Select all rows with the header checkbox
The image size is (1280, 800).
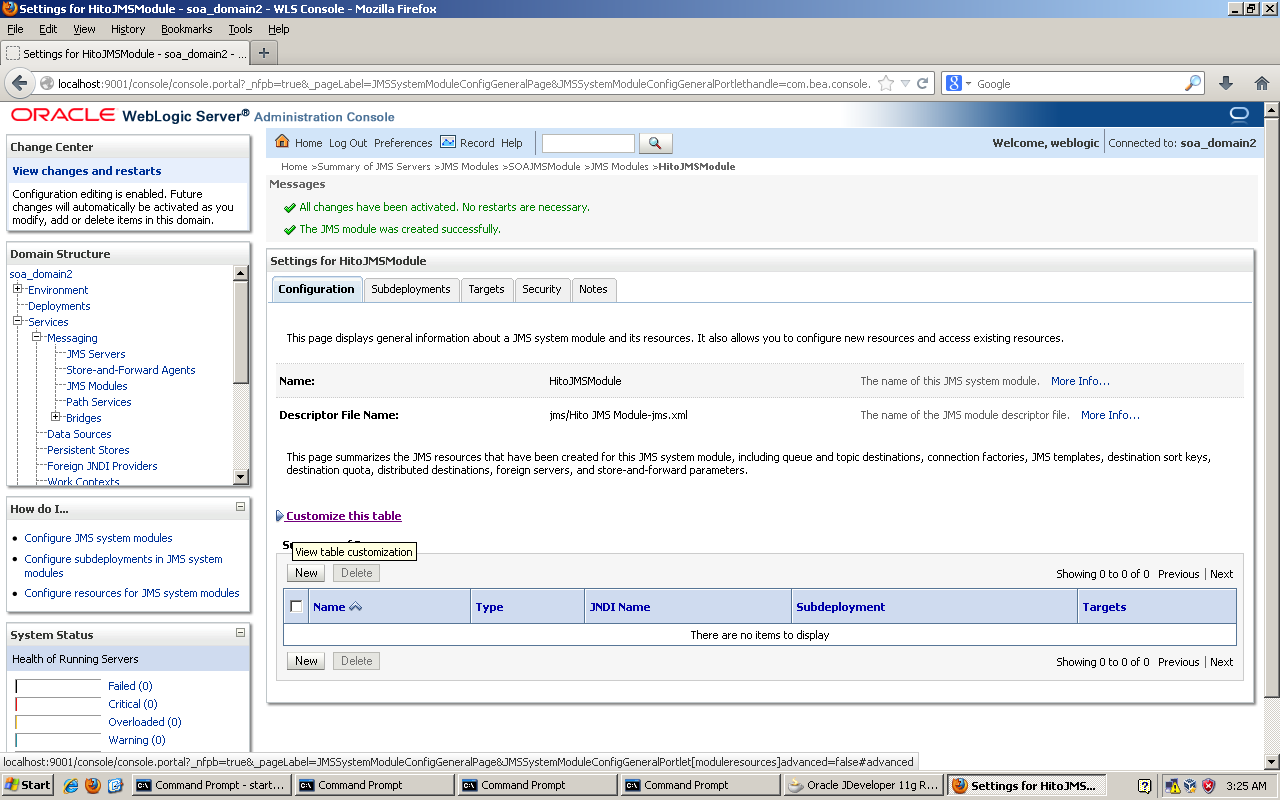click(296, 605)
